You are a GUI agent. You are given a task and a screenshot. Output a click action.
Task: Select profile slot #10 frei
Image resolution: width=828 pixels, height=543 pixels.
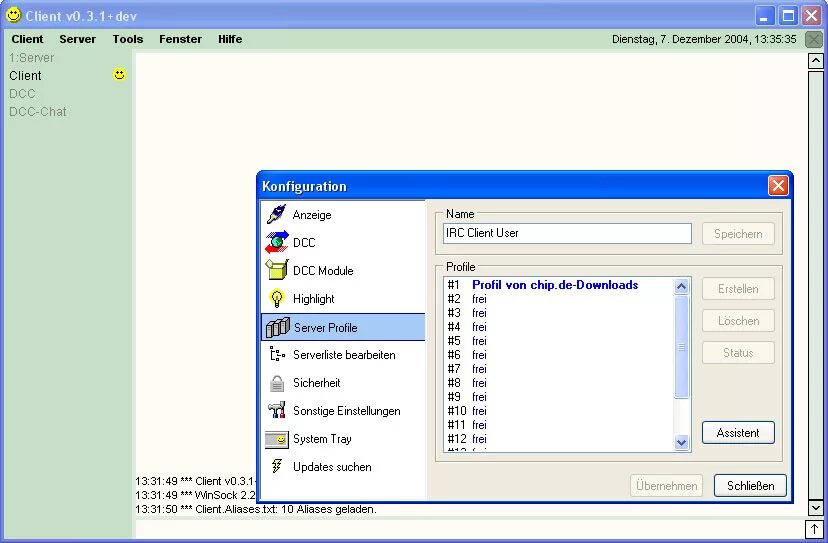[559, 411]
